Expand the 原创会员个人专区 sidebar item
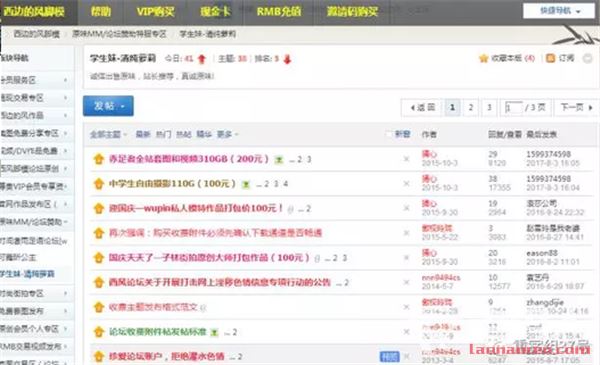Viewport: 600px width, 365px height. (65, 329)
